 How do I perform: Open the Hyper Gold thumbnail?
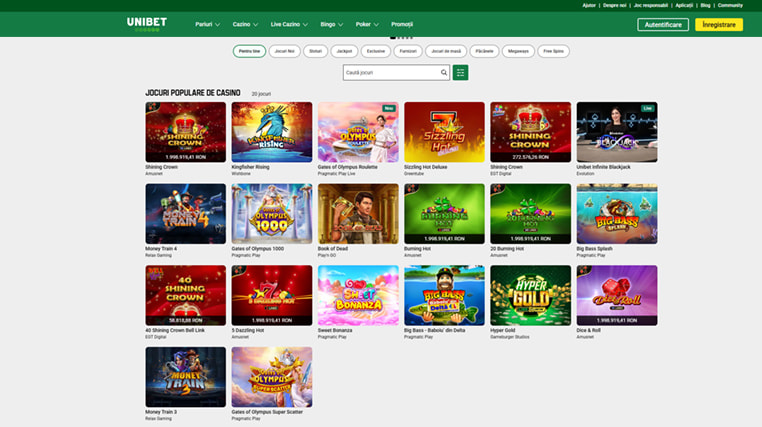(531, 295)
